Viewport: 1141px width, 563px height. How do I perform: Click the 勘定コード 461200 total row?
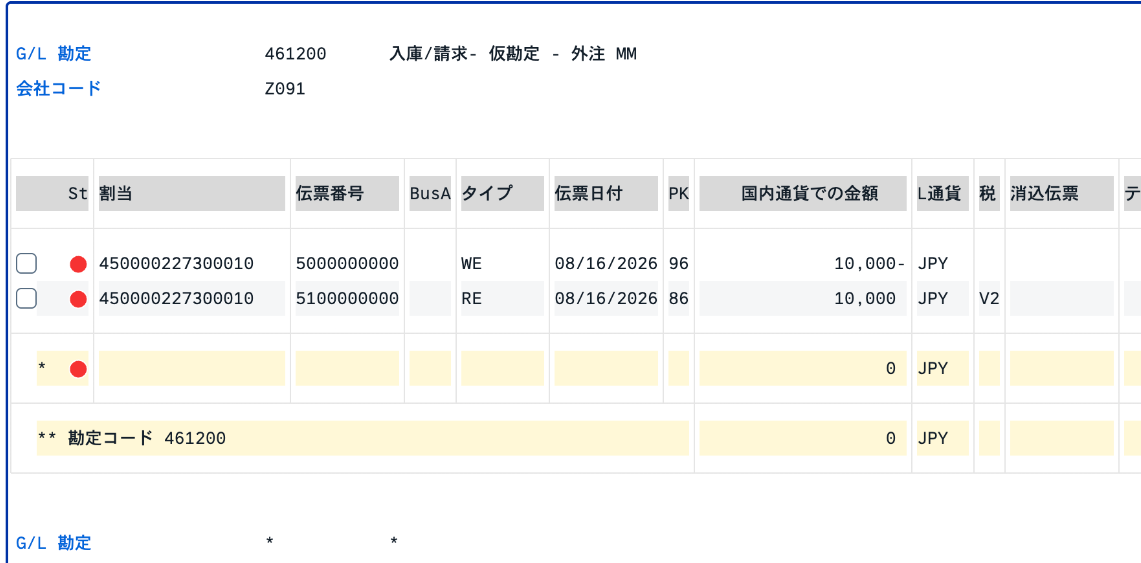[x=362, y=438]
